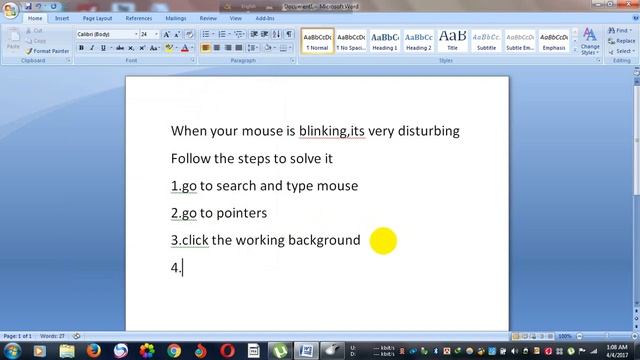Open the Paragraph dialog launcher
Viewport: 640px width, 360px height.
293,60
